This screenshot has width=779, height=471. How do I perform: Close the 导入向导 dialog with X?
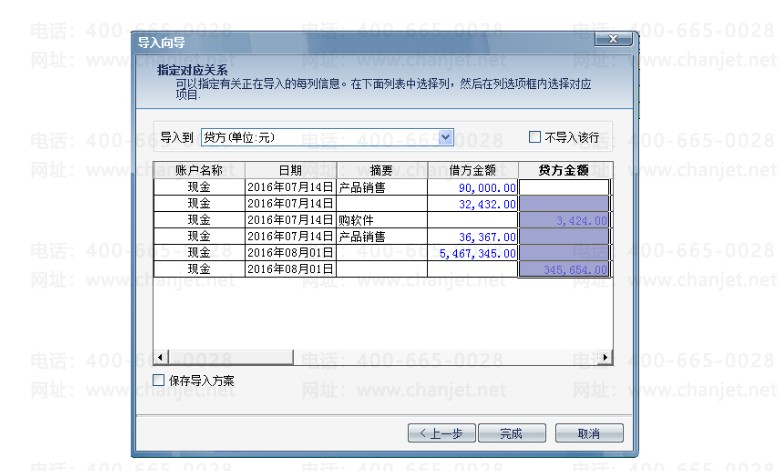click(613, 39)
